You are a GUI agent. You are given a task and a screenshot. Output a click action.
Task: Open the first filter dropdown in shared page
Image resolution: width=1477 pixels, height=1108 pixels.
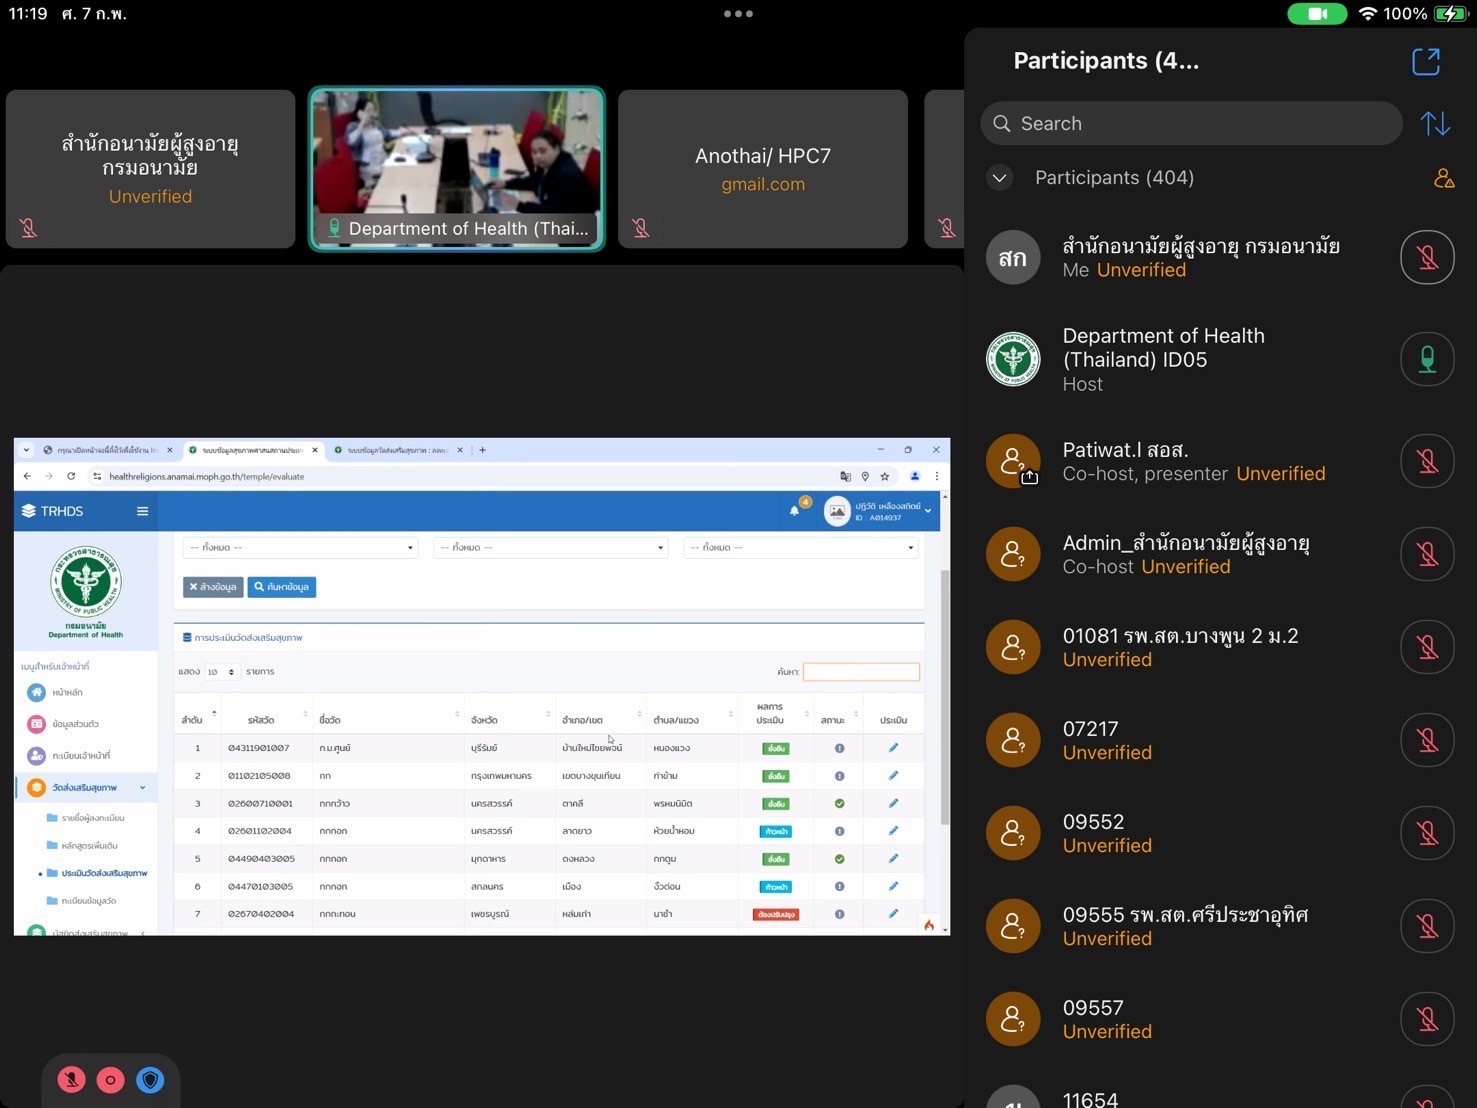point(301,548)
